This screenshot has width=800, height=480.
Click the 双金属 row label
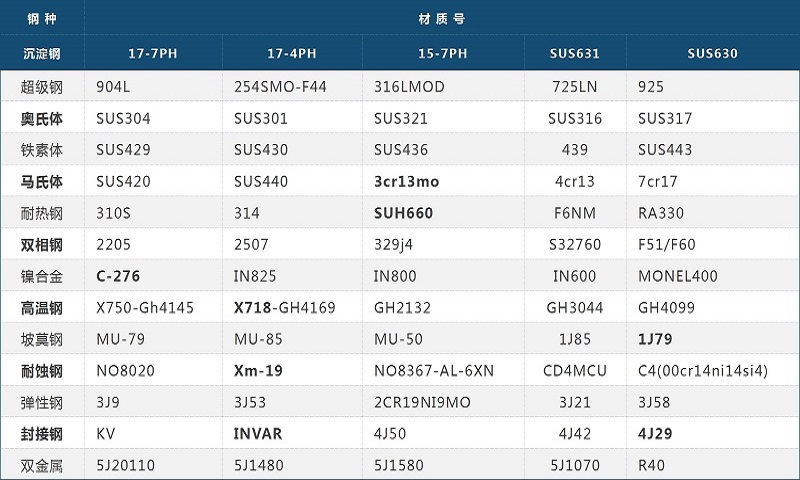coord(41,465)
